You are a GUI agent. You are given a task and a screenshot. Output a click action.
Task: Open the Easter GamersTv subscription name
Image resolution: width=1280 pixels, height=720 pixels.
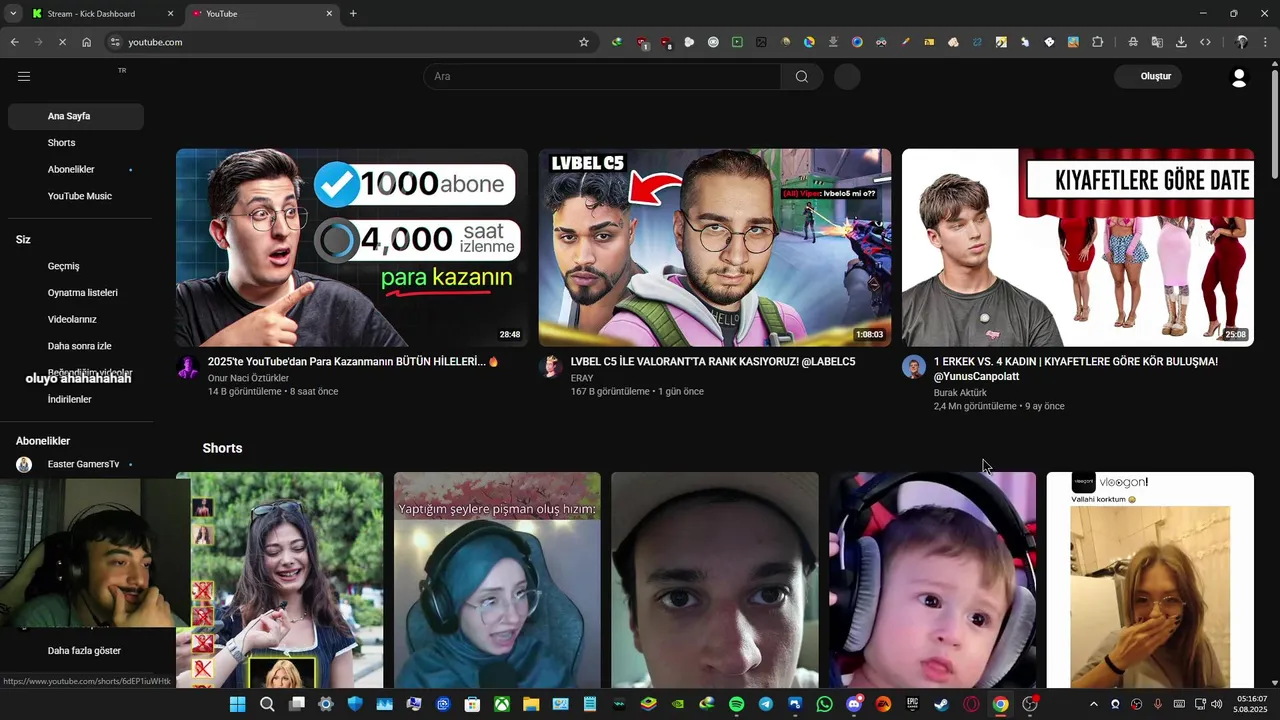coord(83,464)
